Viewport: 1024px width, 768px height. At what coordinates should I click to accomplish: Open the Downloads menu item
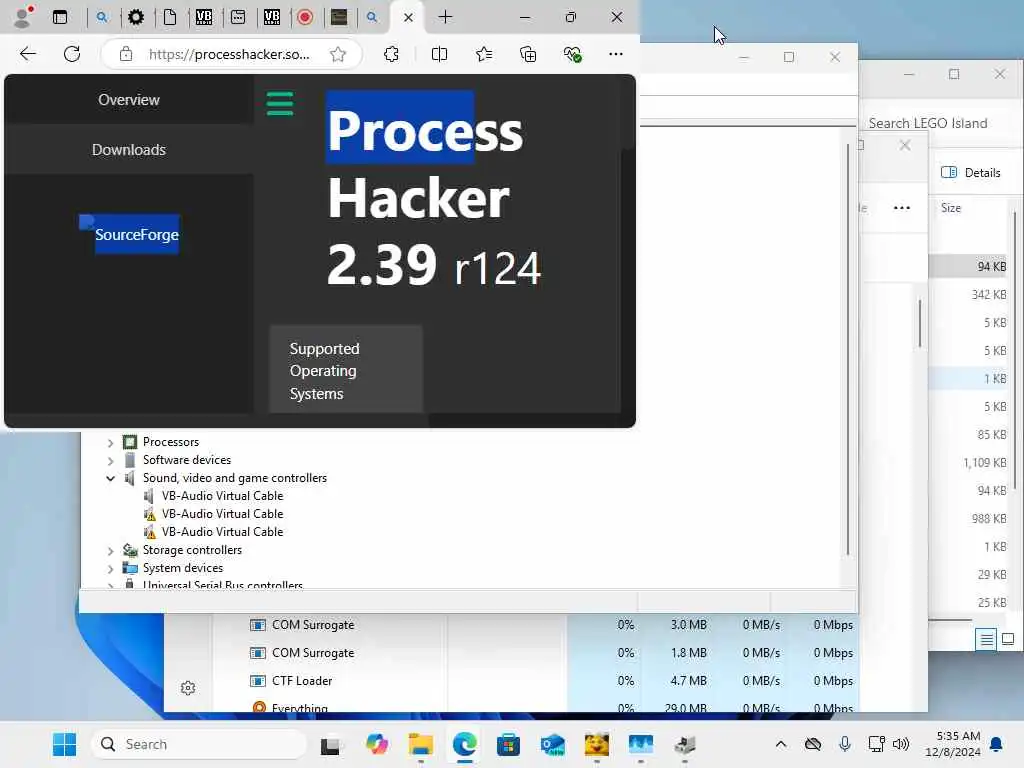click(x=129, y=150)
